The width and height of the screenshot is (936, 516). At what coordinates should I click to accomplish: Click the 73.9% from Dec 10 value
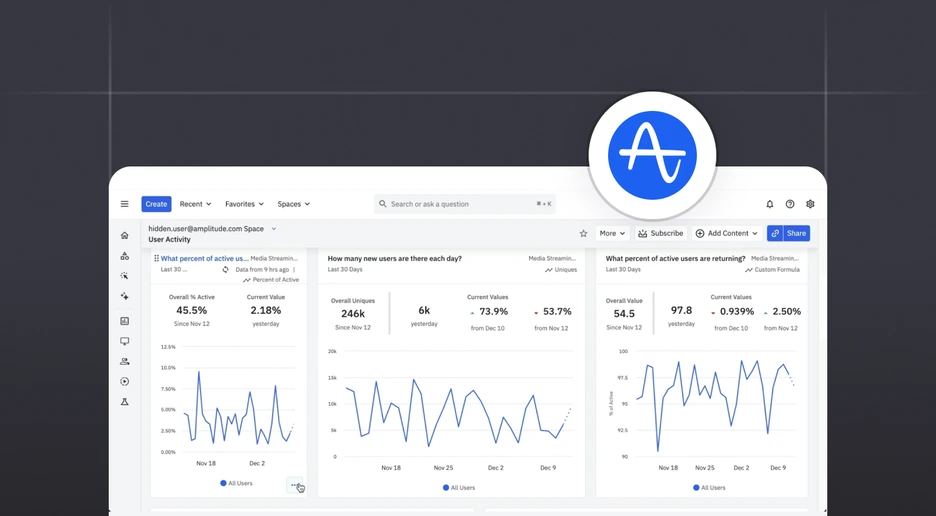click(x=494, y=312)
